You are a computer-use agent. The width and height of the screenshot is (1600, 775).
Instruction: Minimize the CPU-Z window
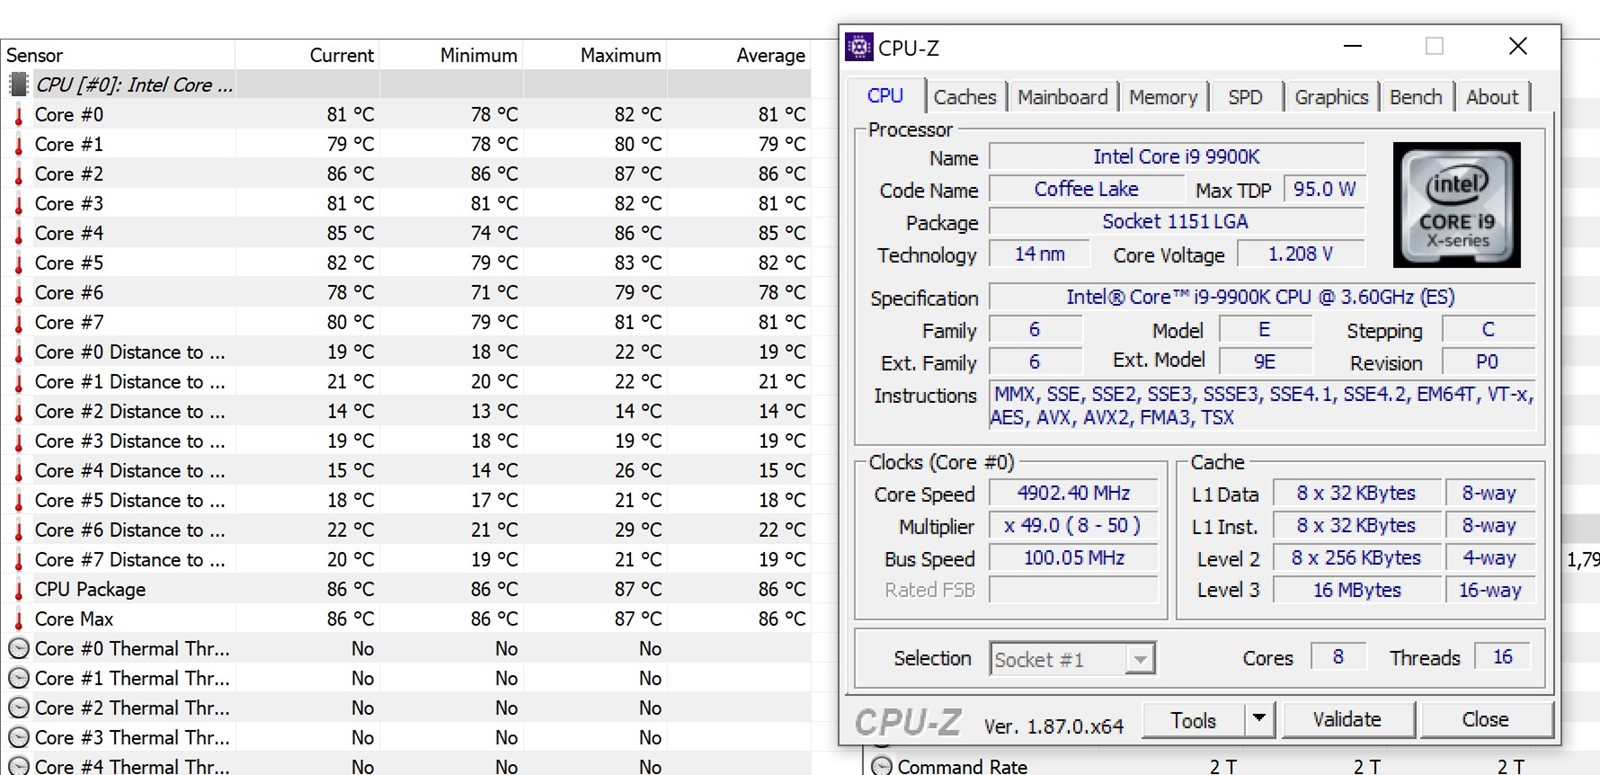1353,46
